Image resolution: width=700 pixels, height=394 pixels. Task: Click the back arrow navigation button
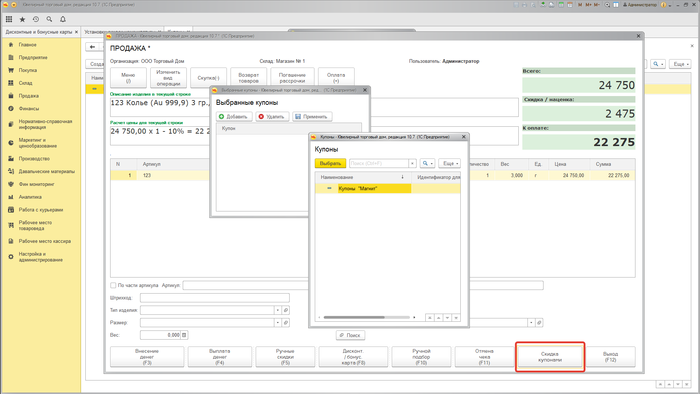click(92, 47)
